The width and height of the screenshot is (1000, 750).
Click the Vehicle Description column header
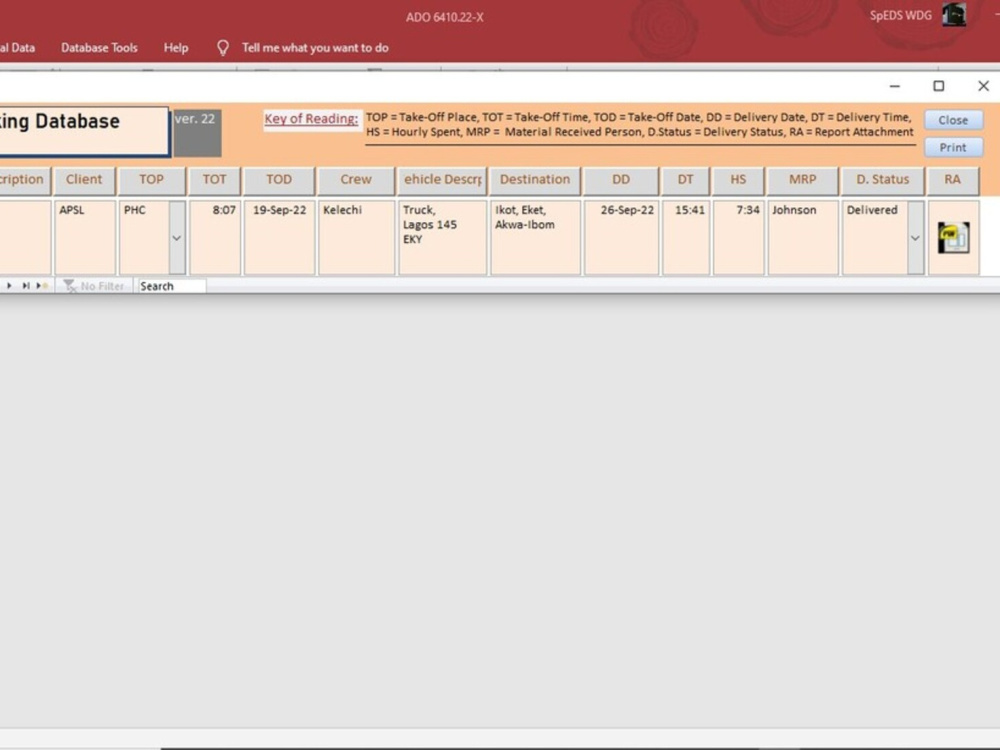(x=442, y=180)
